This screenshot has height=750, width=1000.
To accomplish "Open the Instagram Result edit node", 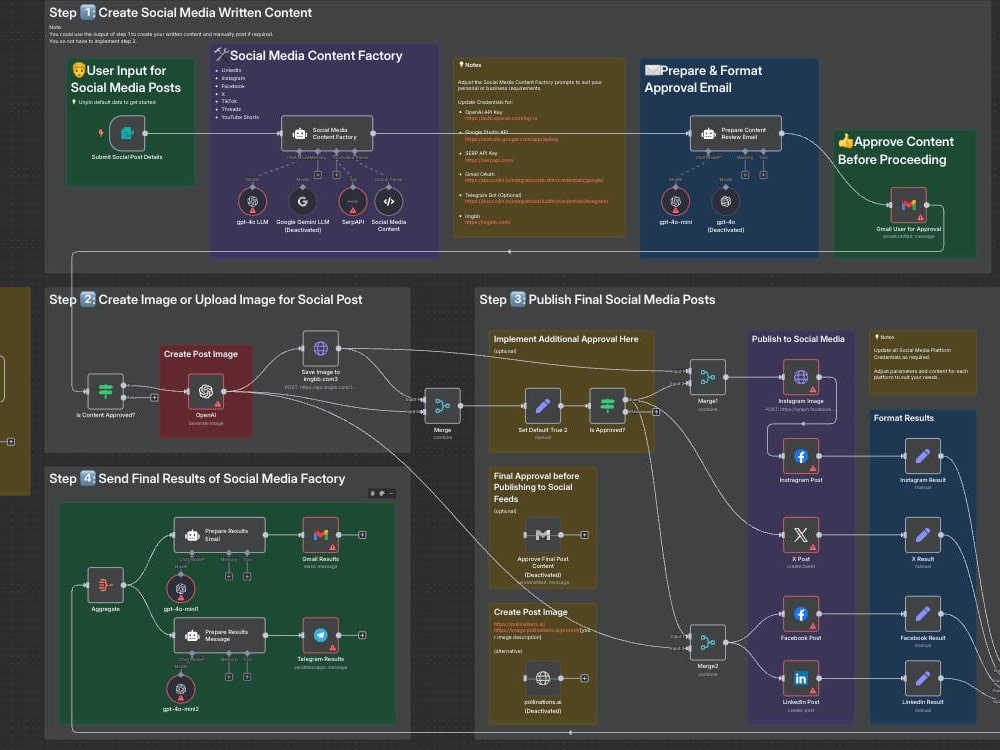I will click(923, 456).
